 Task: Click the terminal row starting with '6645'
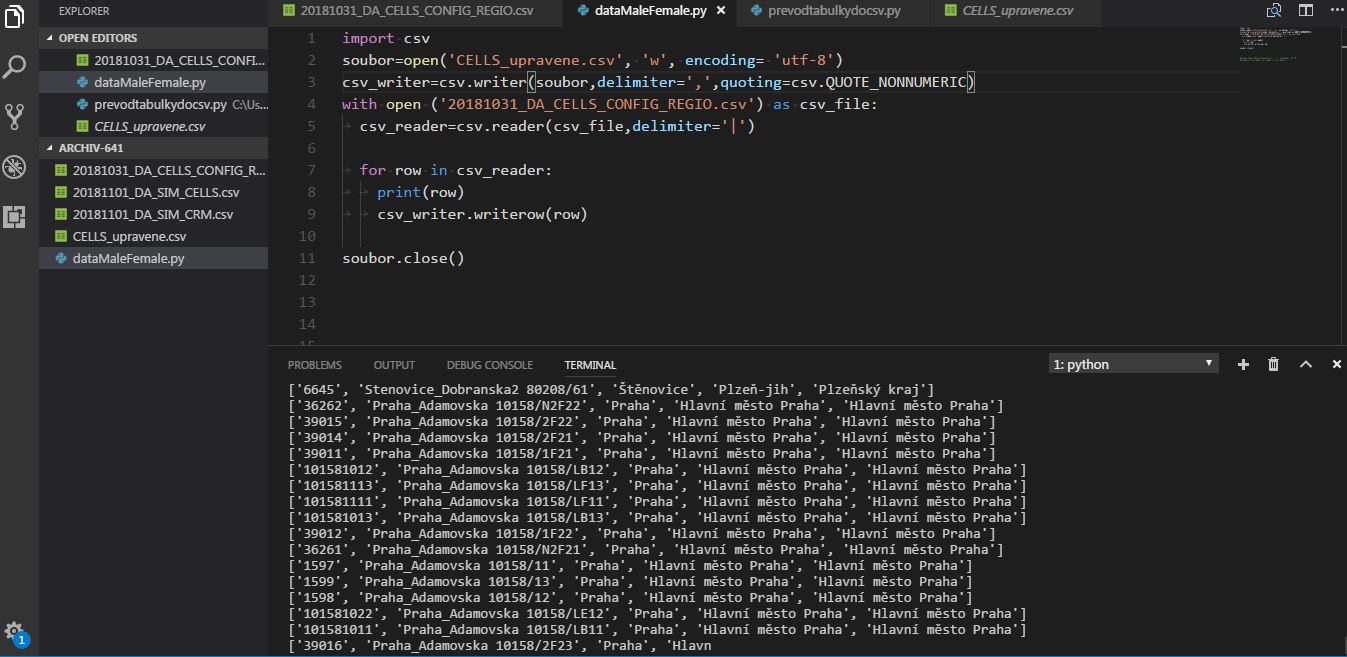(x=611, y=389)
